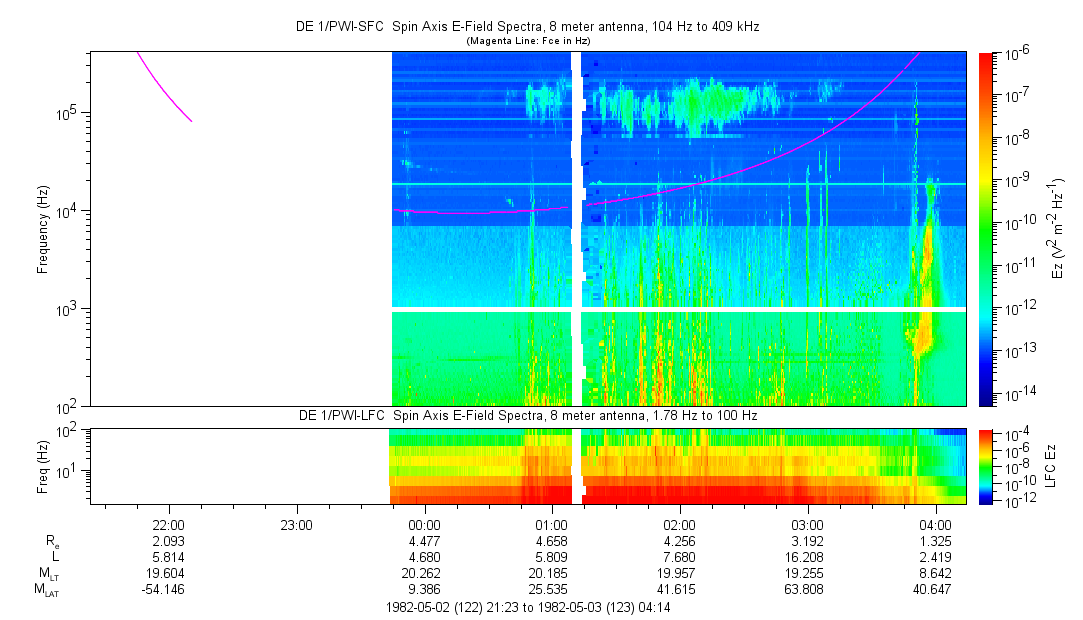Click the Frequency (Hz) y-axis label
Image resolution: width=1083 pixels, height=620 pixels.
coord(43,229)
